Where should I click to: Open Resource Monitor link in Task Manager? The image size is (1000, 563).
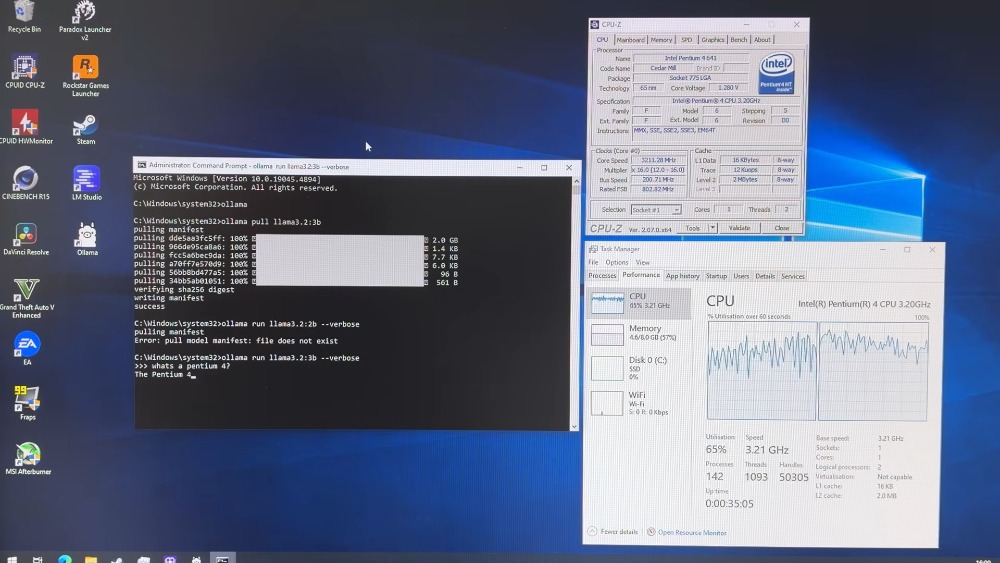686,532
